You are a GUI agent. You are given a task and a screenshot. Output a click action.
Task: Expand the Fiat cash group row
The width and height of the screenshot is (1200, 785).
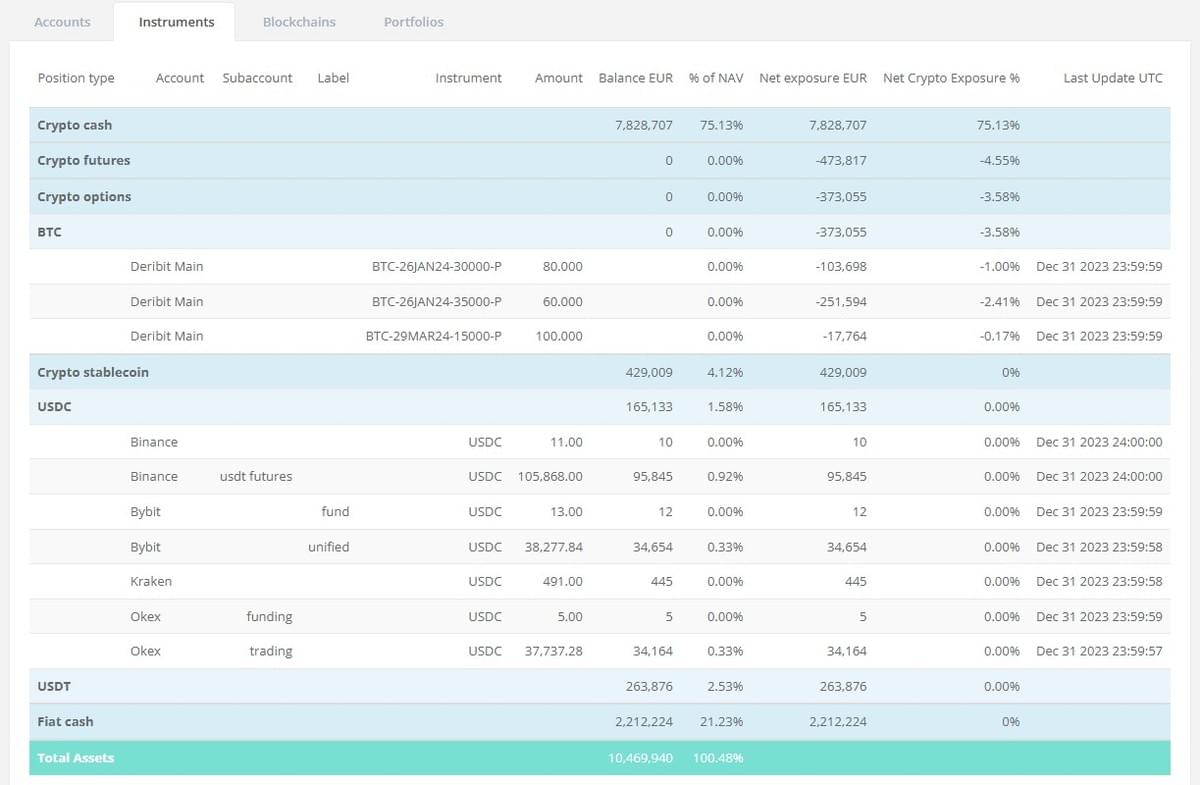pos(65,721)
